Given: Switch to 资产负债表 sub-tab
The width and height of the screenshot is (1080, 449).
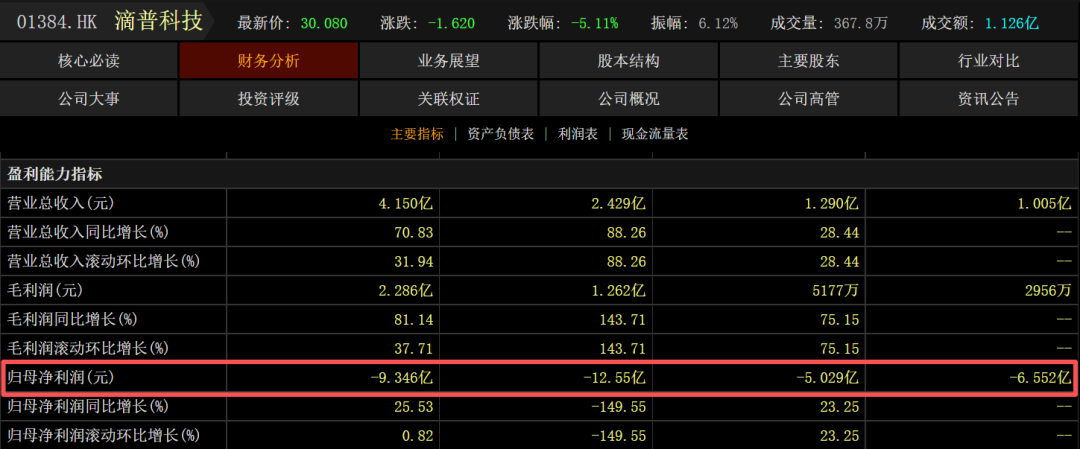Looking at the screenshot, I should click(x=500, y=134).
